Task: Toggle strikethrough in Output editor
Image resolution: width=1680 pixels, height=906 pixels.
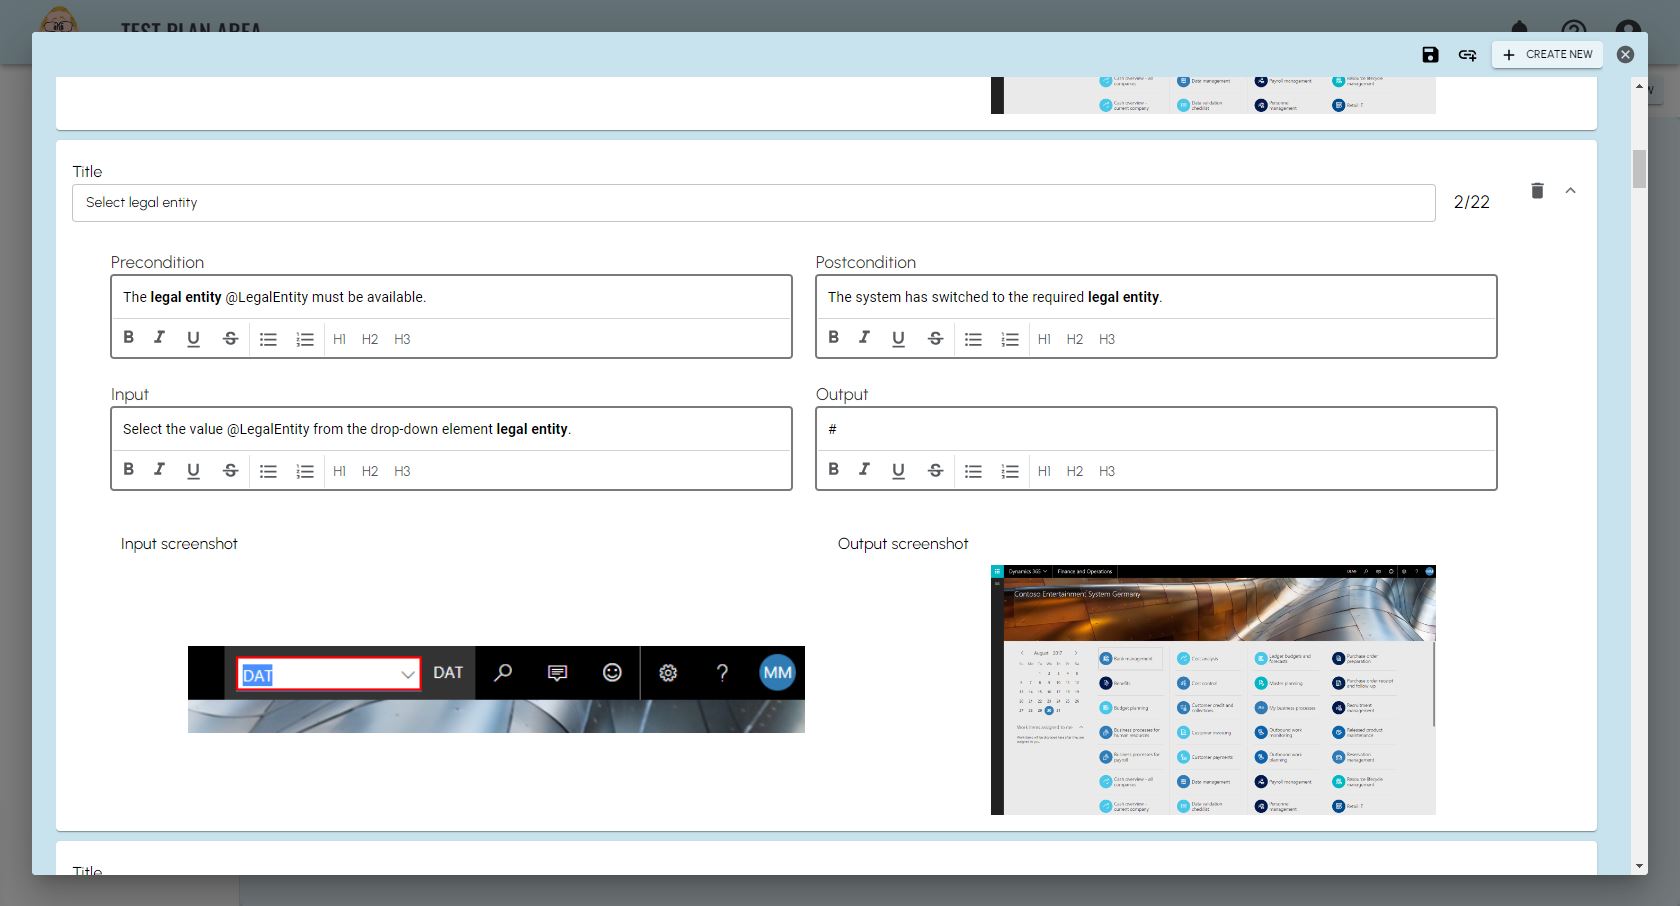Action: click(935, 470)
